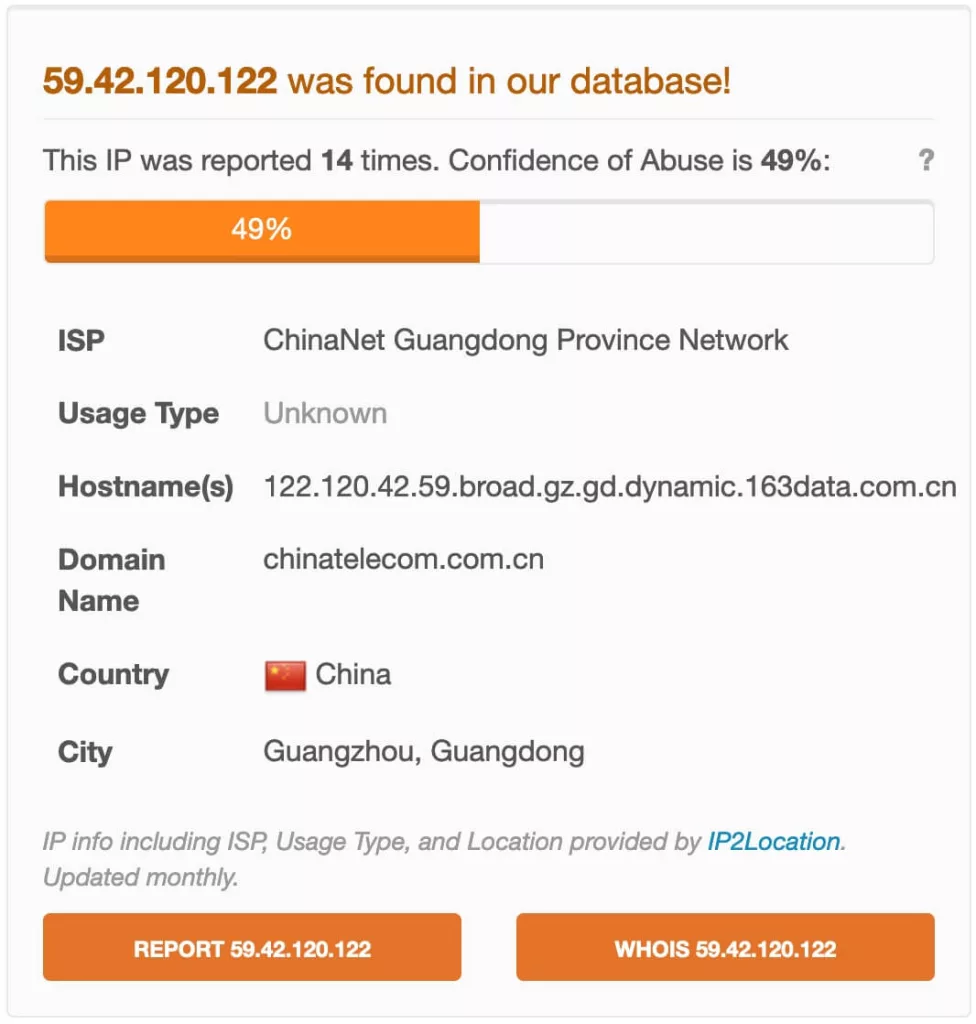Click the Unknown usage type value
Image resolution: width=976 pixels, height=1024 pixels.
(325, 413)
